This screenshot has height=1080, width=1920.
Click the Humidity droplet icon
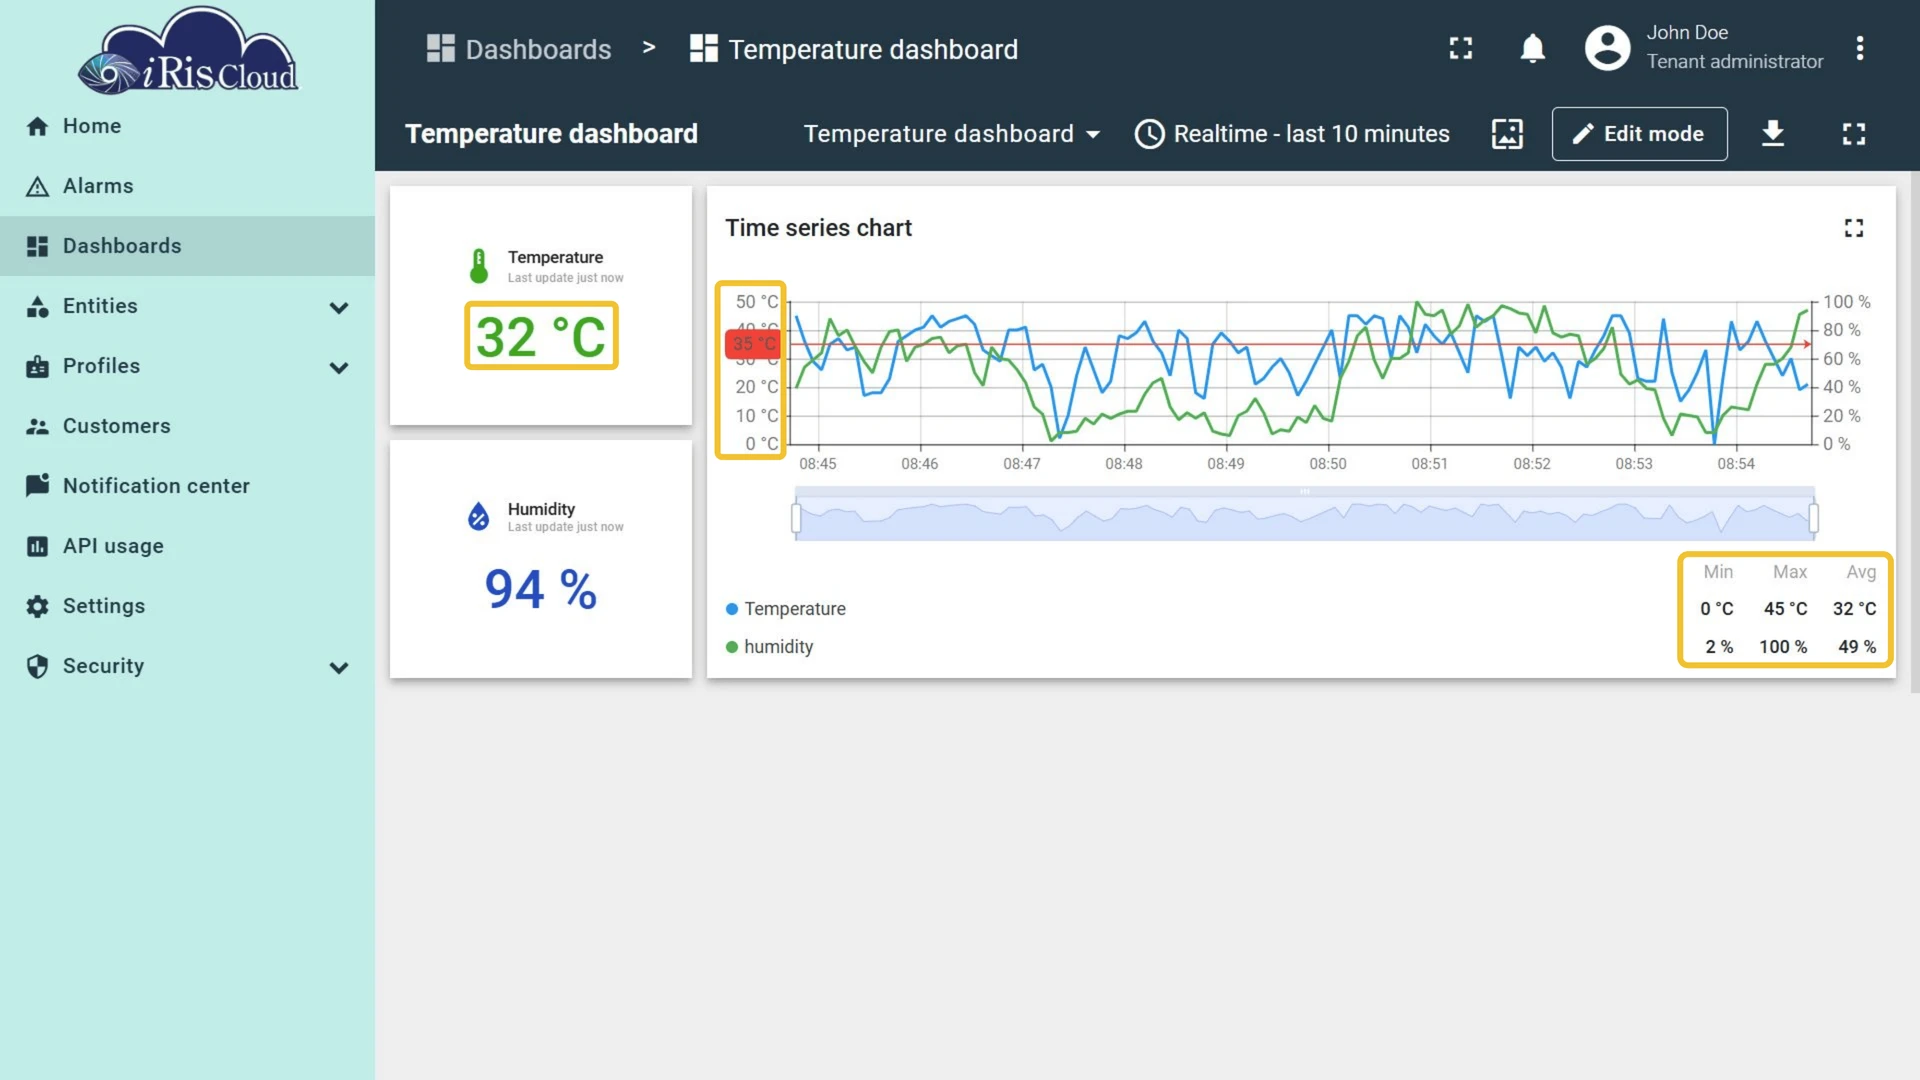[479, 516]
